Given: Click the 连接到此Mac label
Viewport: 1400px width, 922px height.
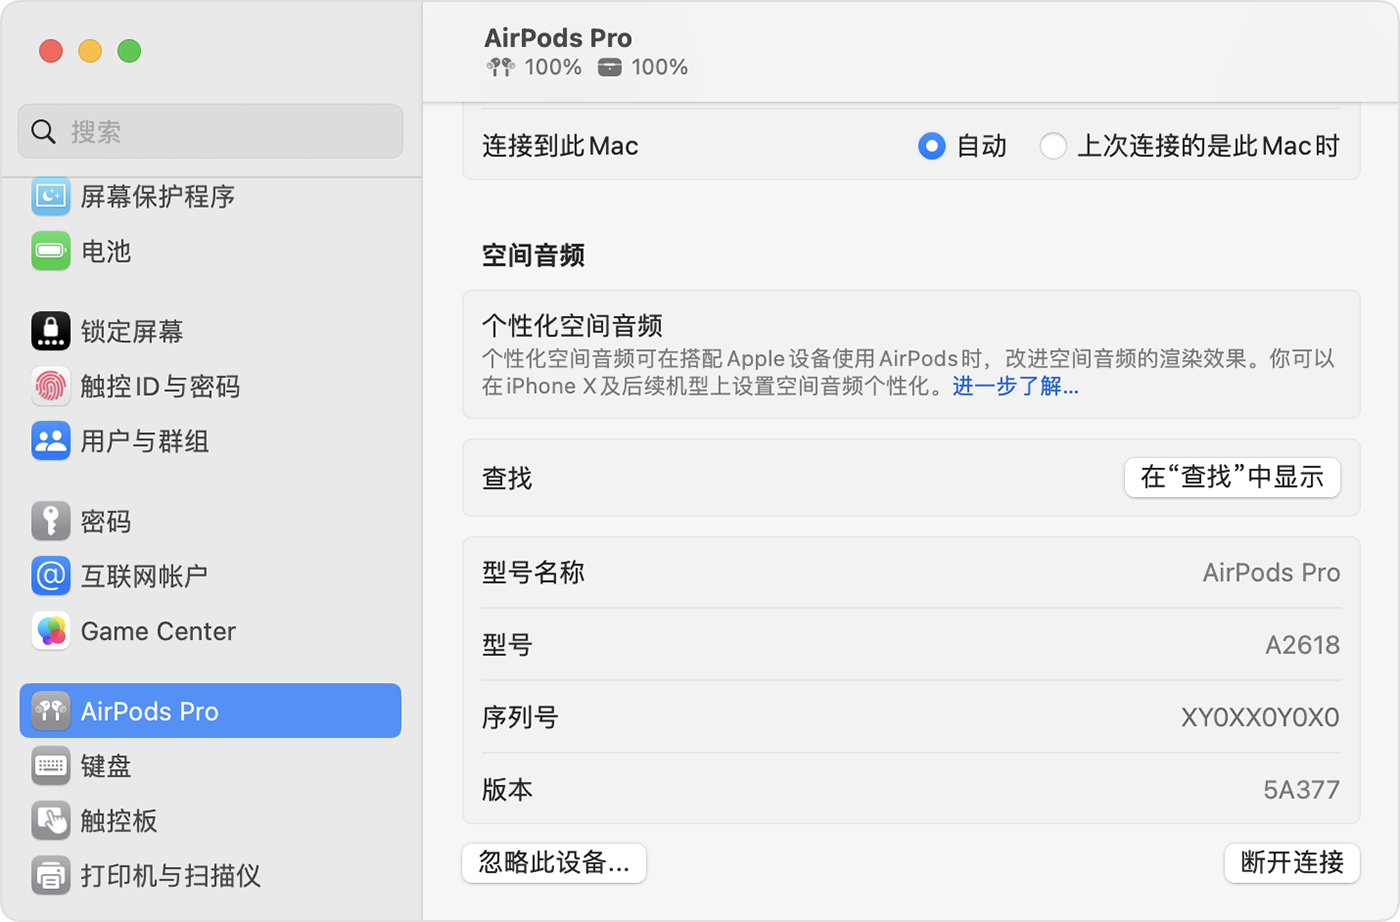Looking at the screenshot, I should coord(560,146).
